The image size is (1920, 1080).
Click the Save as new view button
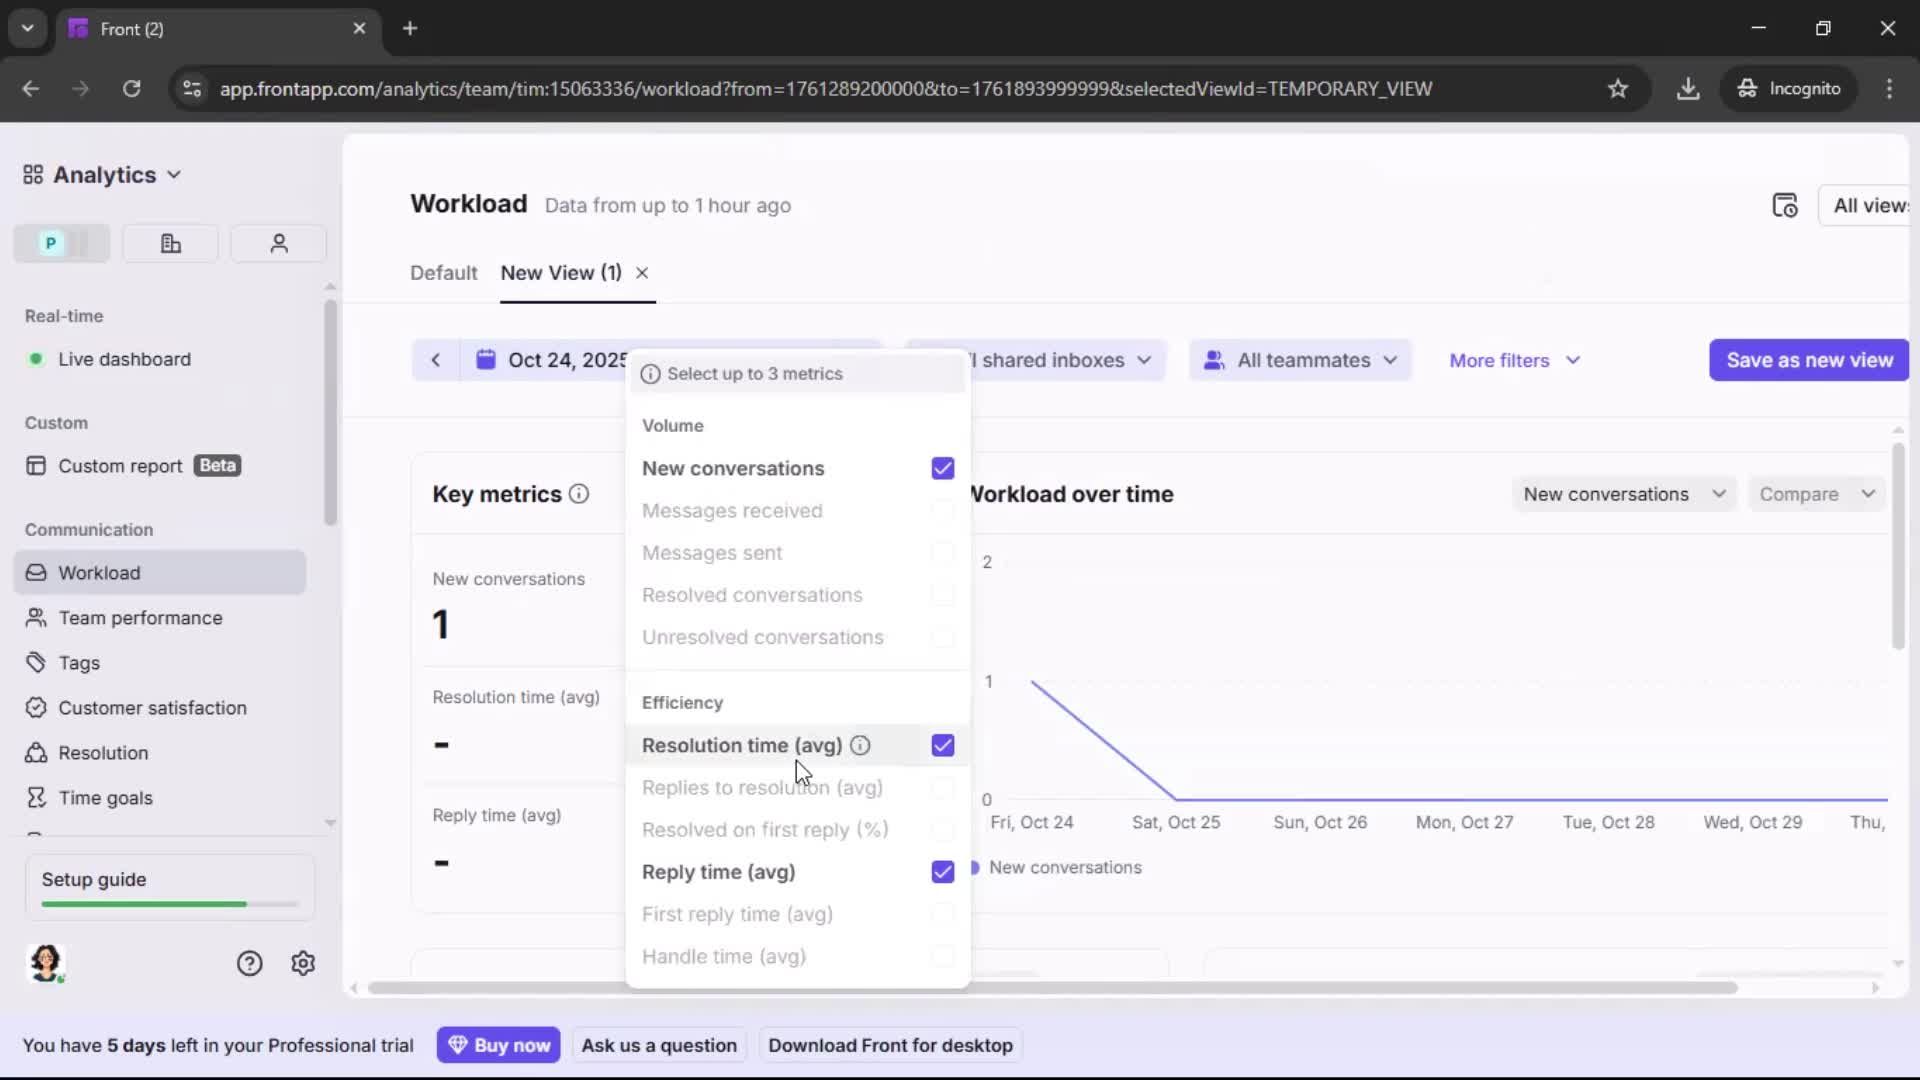pos(1808,360)
